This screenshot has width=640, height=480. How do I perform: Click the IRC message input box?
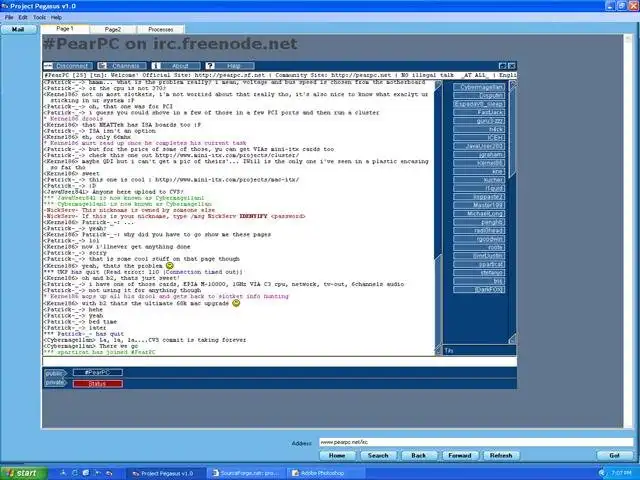(x=280, y=361)
